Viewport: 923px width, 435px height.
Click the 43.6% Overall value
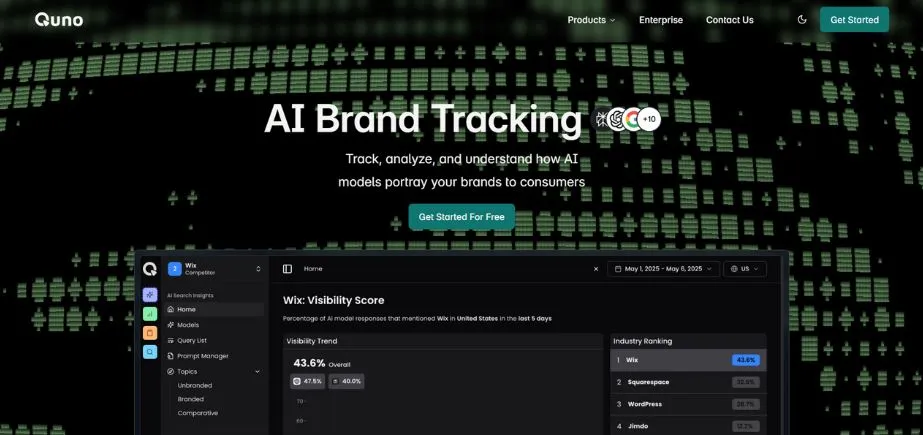tap(321, 363)
